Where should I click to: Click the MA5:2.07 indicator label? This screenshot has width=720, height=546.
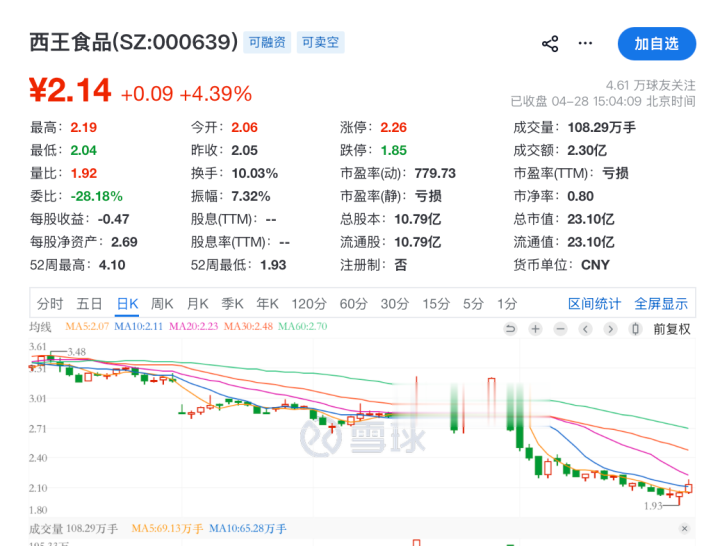[x=87, y=326]
